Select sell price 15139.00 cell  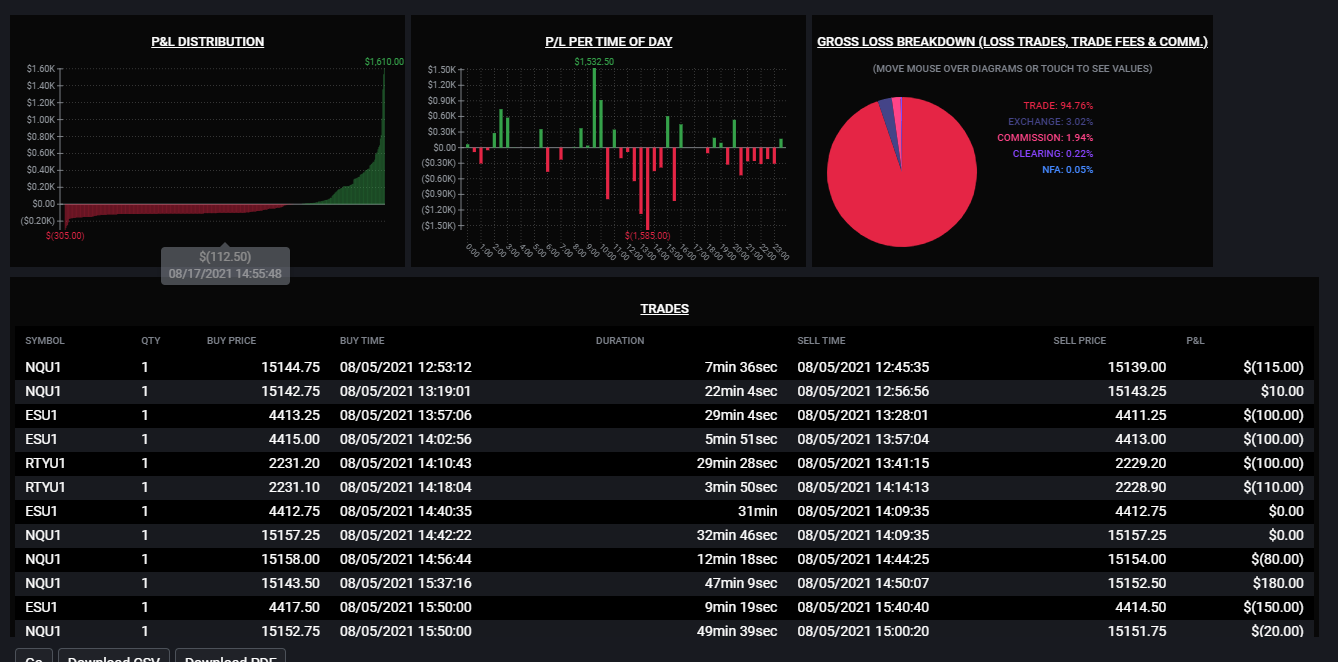[1137, 367]
